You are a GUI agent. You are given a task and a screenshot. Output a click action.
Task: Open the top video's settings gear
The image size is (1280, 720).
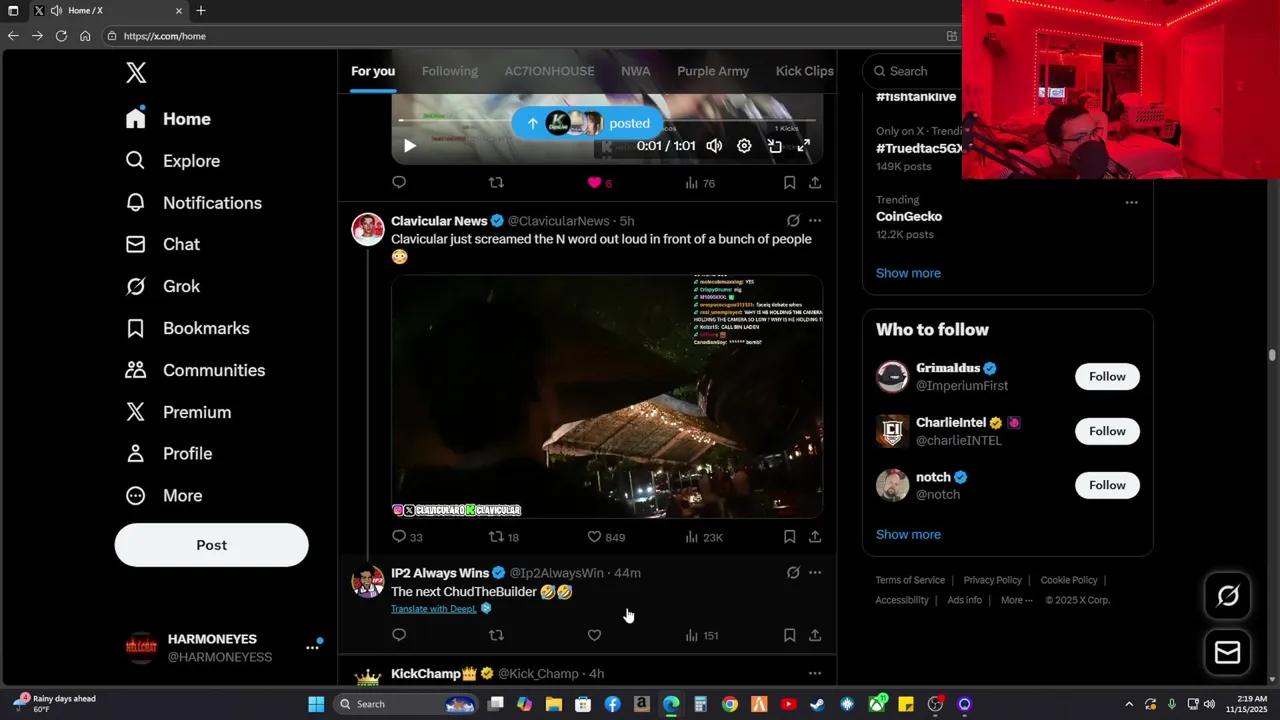tap(744, 146)
